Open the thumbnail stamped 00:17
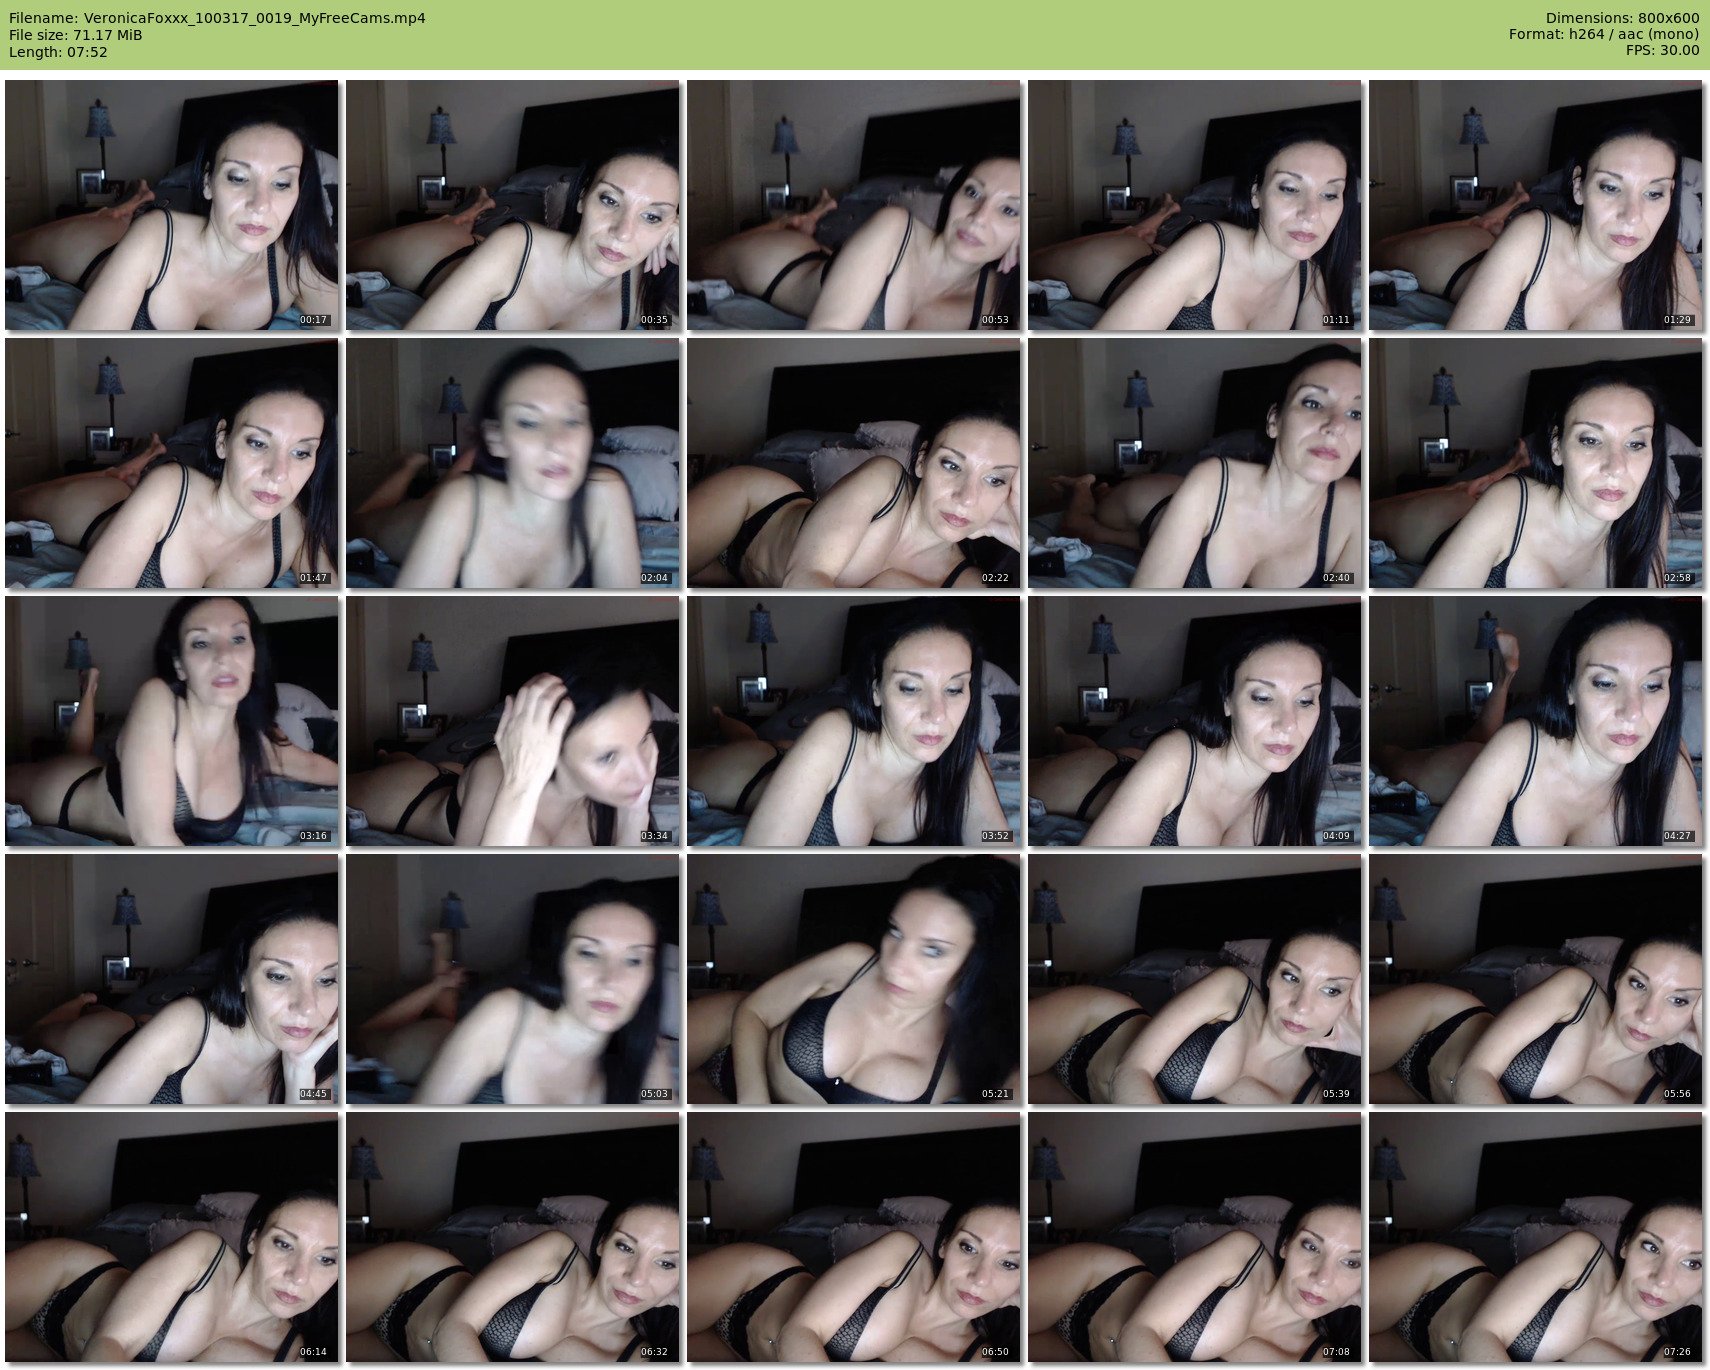 click(x=172, y=205)
